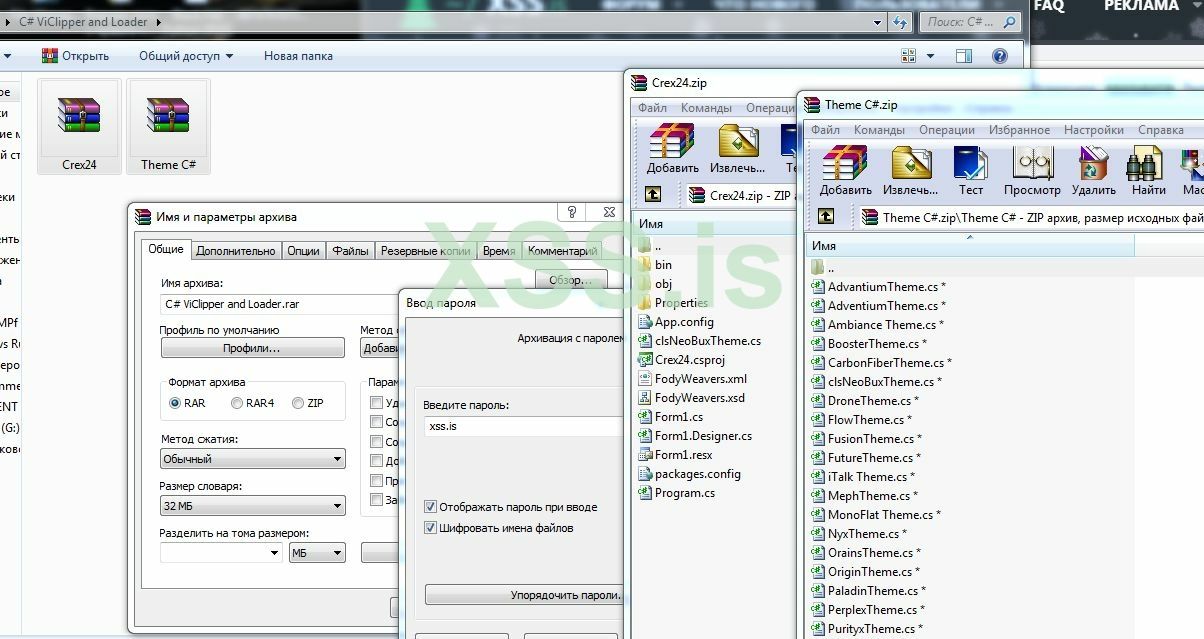Open the view options dropdown arrow in Explorer
1204x639 pixels.
point(930,56)
